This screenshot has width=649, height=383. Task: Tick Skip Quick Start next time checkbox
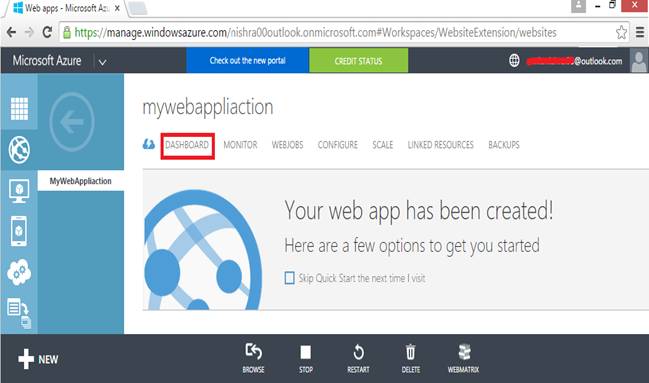[289, 278]
